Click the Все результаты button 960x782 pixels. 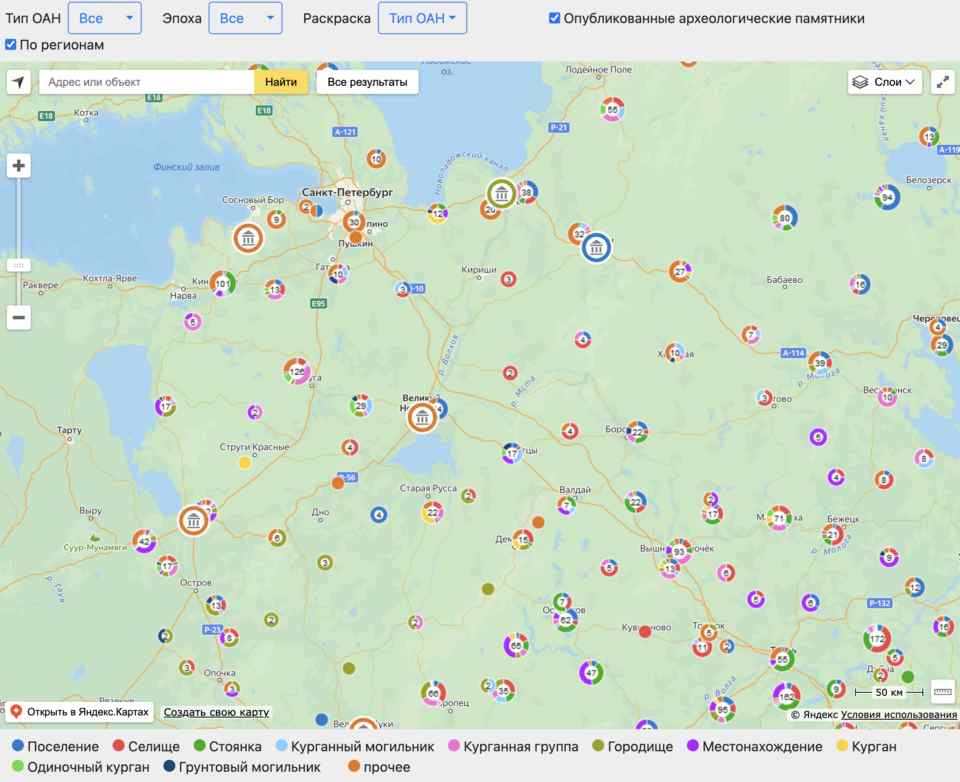pos(367,82)
